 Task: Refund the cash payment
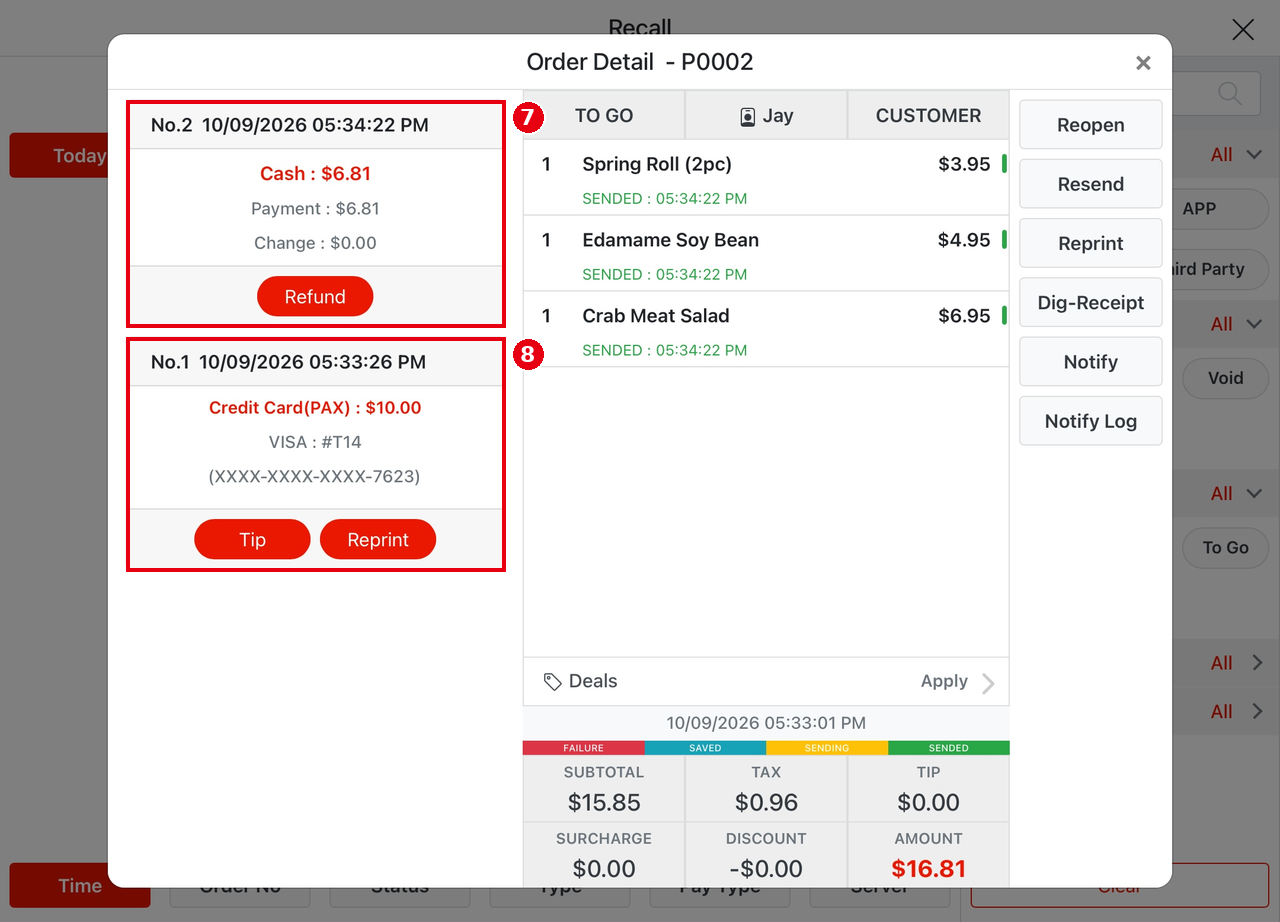click(x=315, y=297)
